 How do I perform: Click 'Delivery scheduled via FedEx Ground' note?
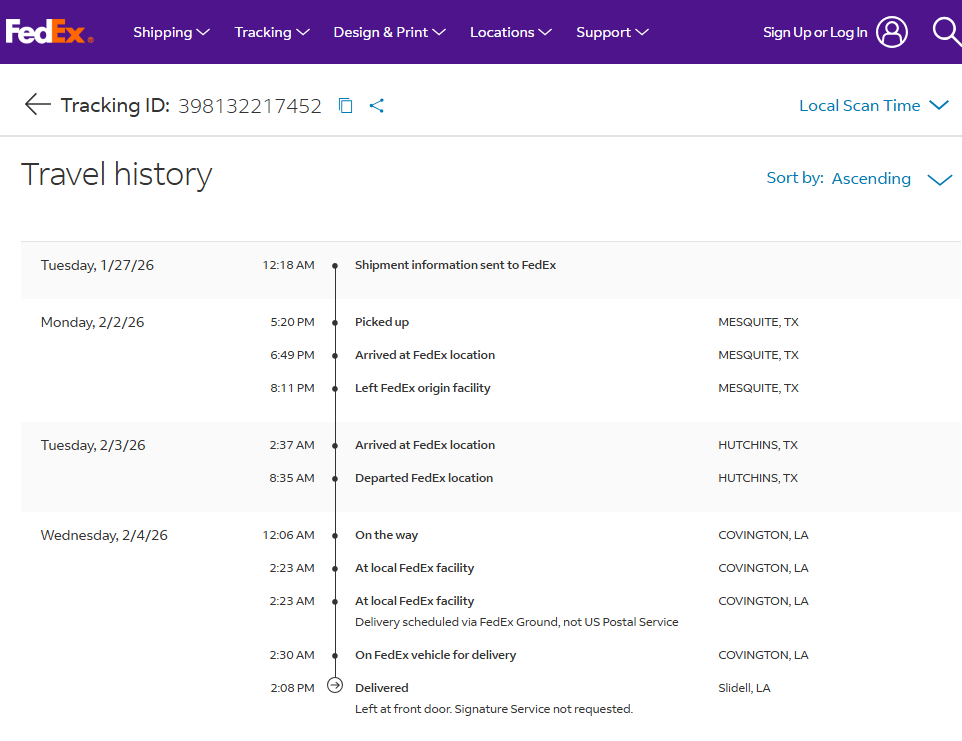click(x=517, y=622)
